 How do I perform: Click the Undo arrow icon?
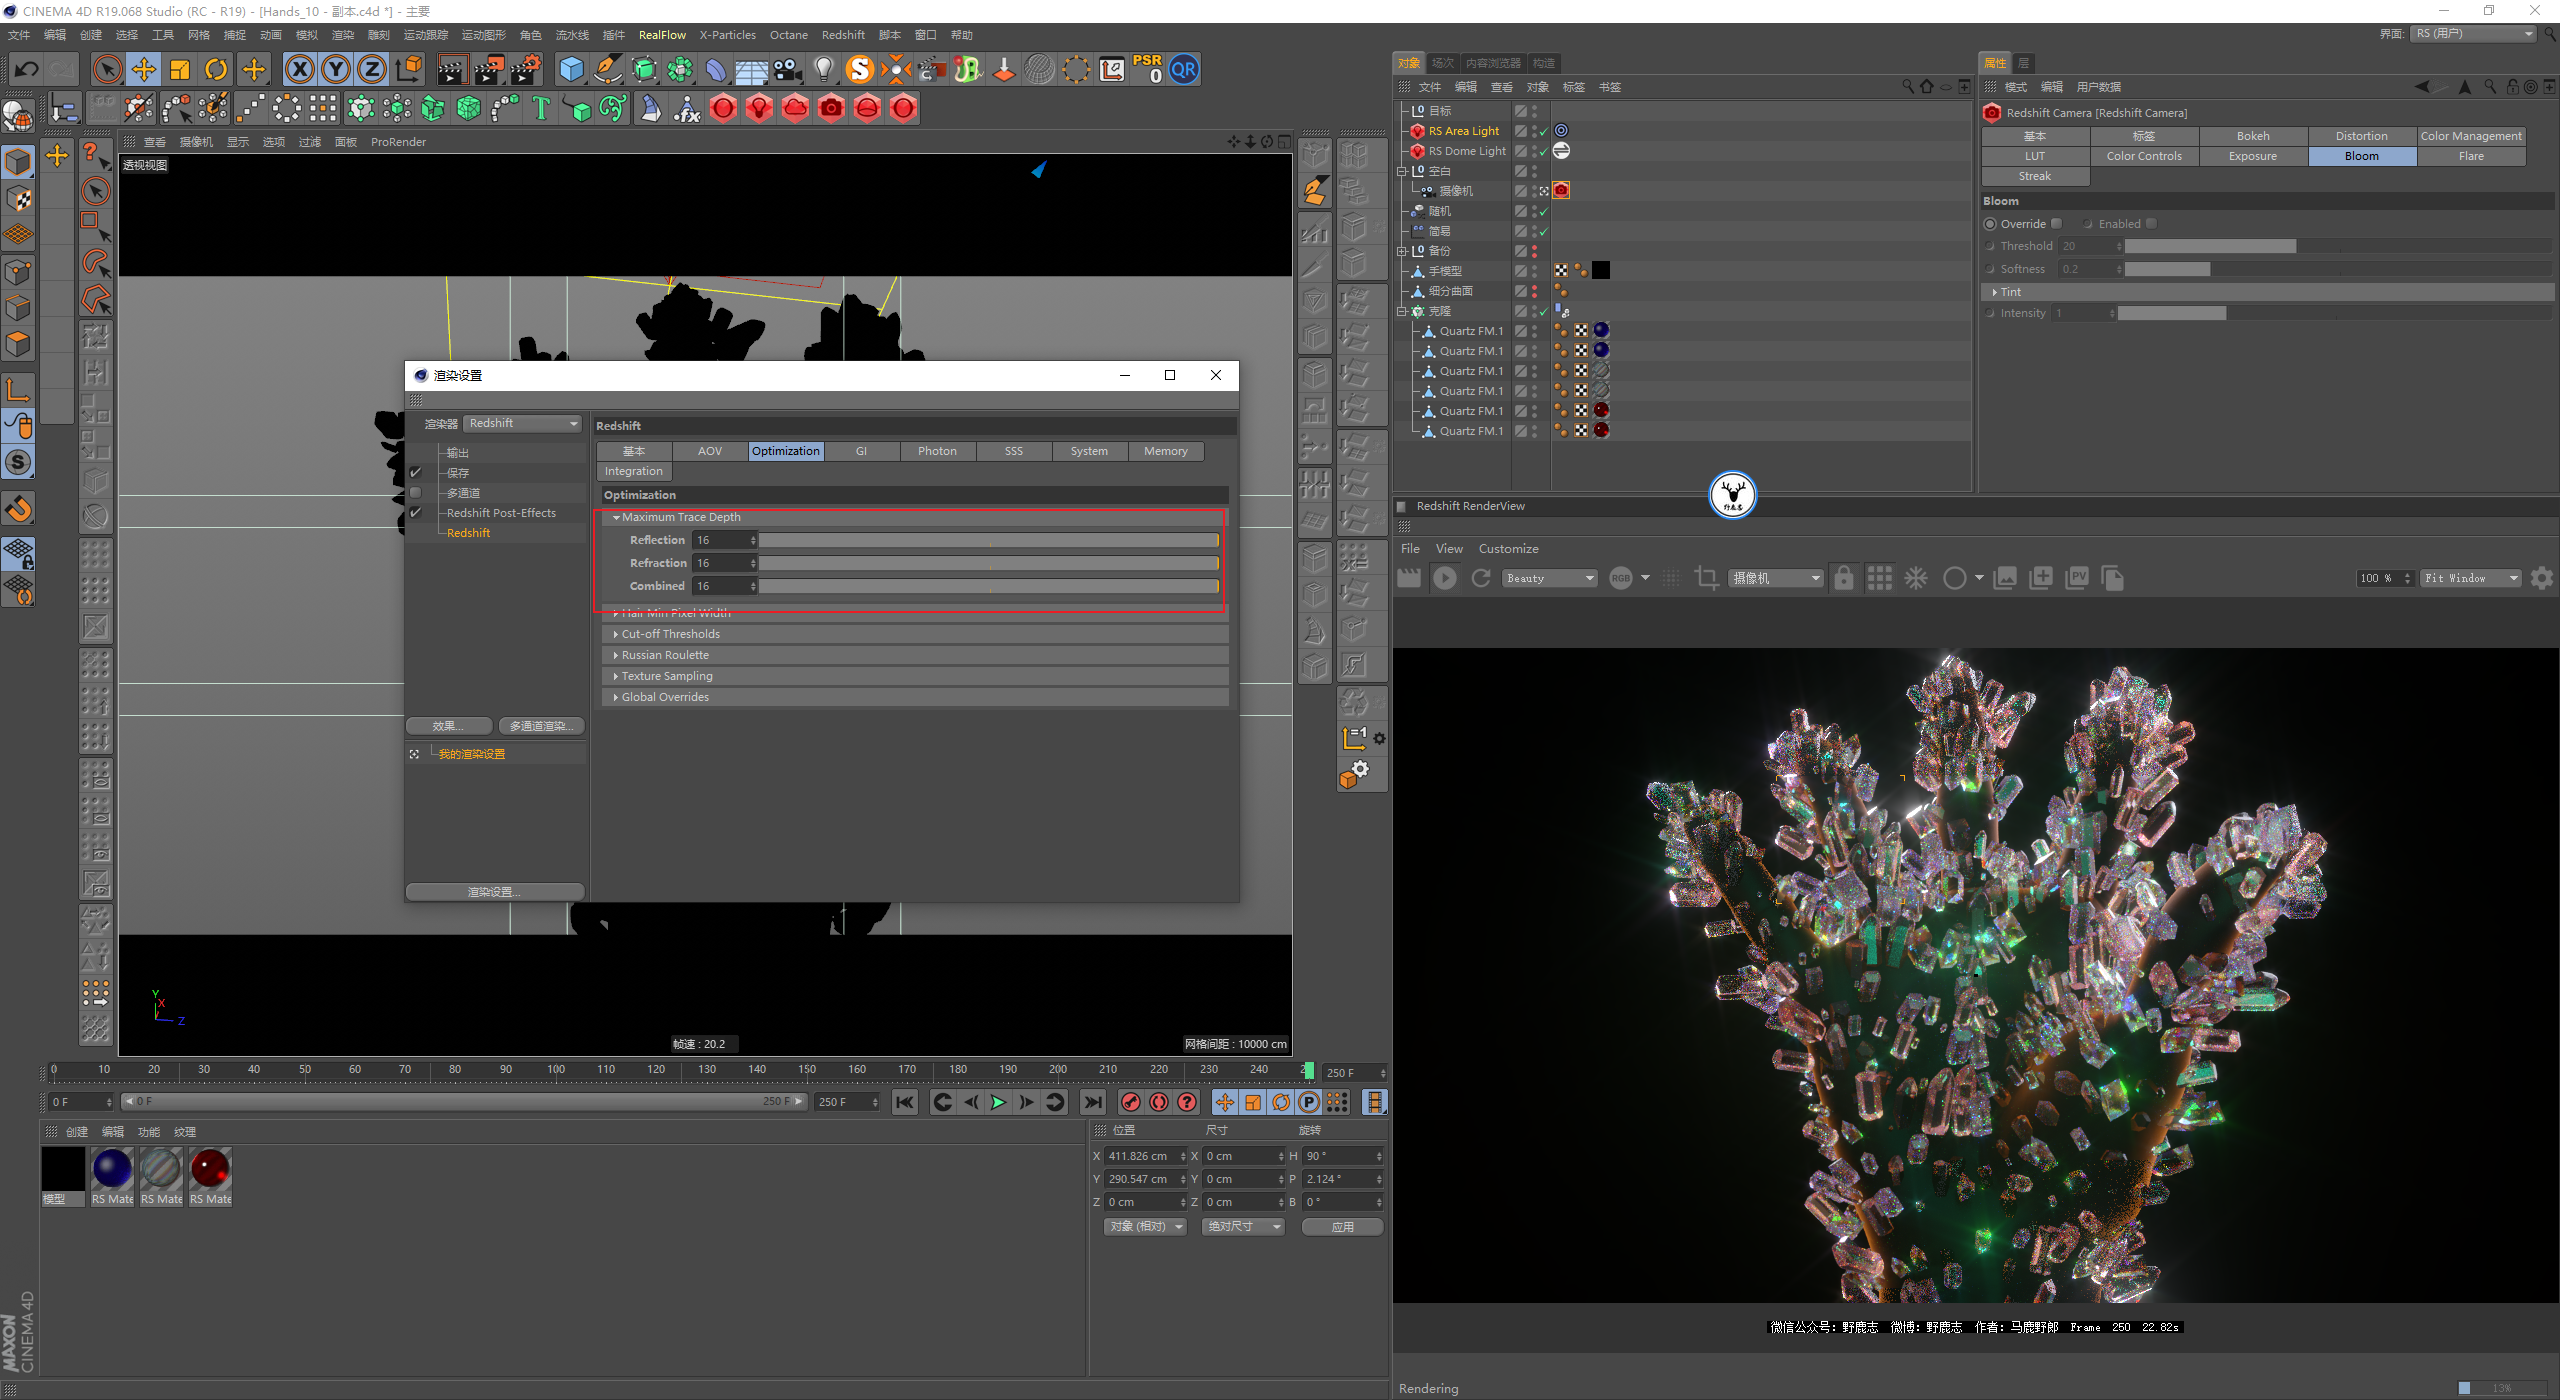27,69
